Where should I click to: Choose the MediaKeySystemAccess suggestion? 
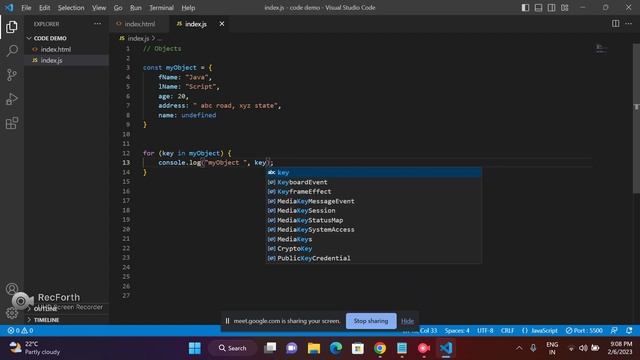pos(374,229)
